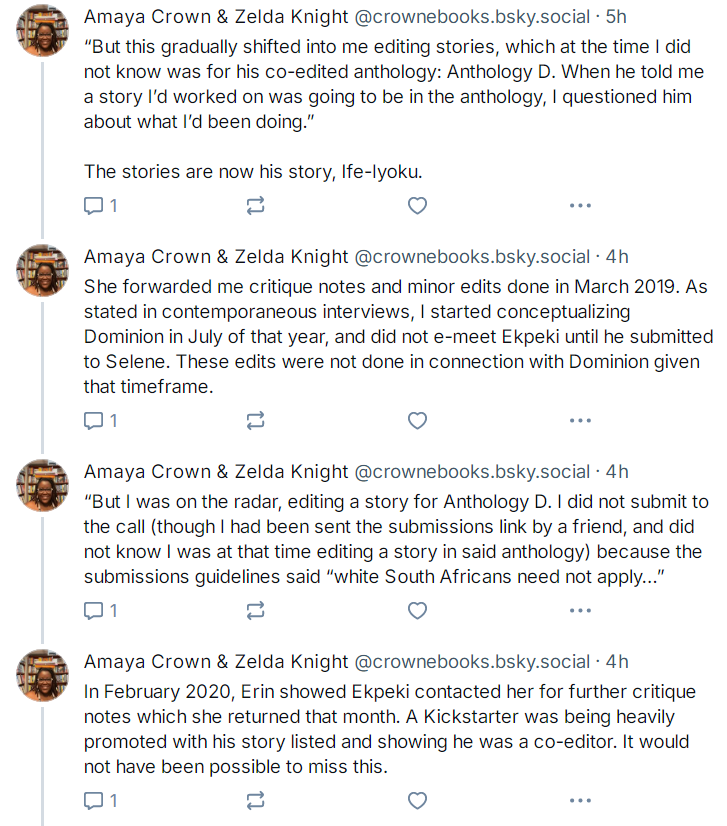Reply to the February 2020 Kickstarter post

click(100, 801)
